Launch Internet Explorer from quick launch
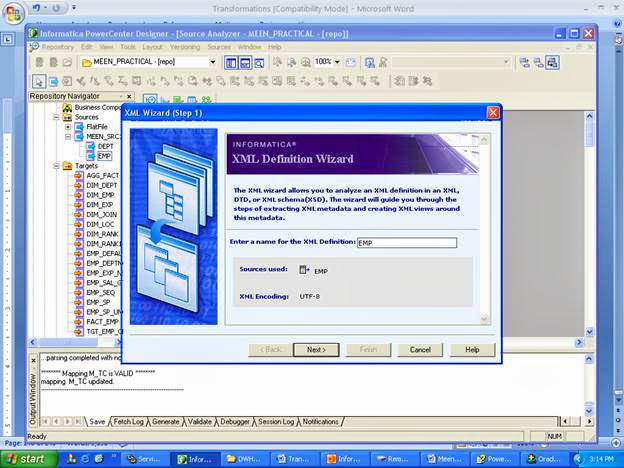The image size is (624, 468). [x=85, y=459]
